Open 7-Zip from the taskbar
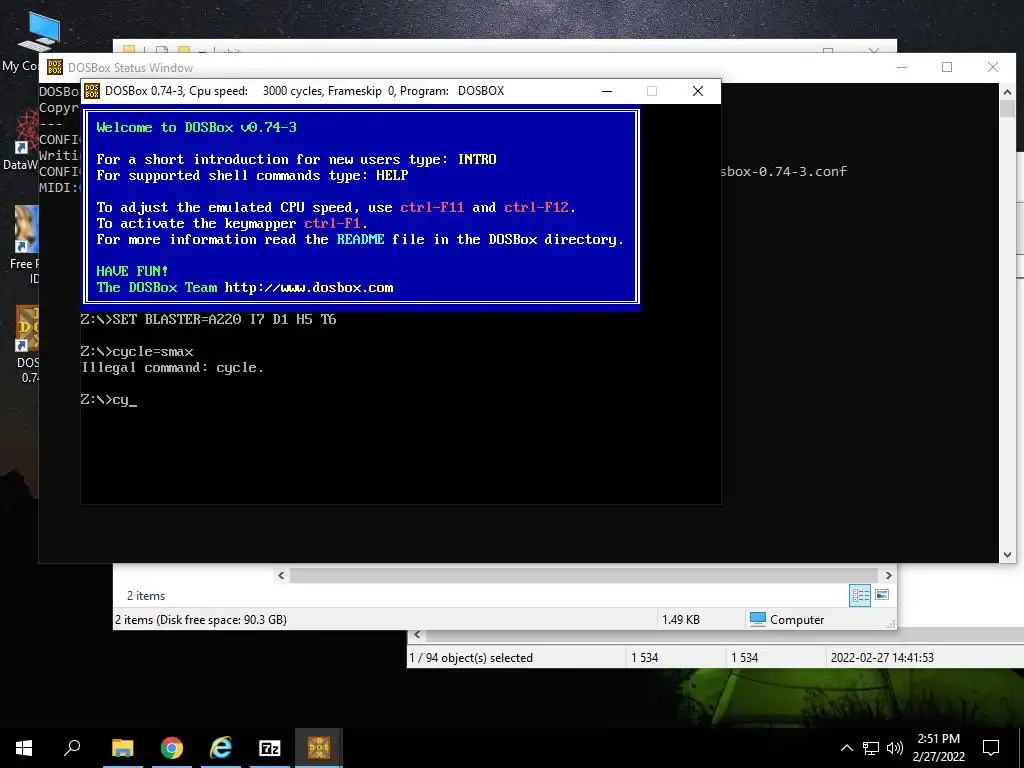This screenshot has width=1024, height=768. [270, 748]
